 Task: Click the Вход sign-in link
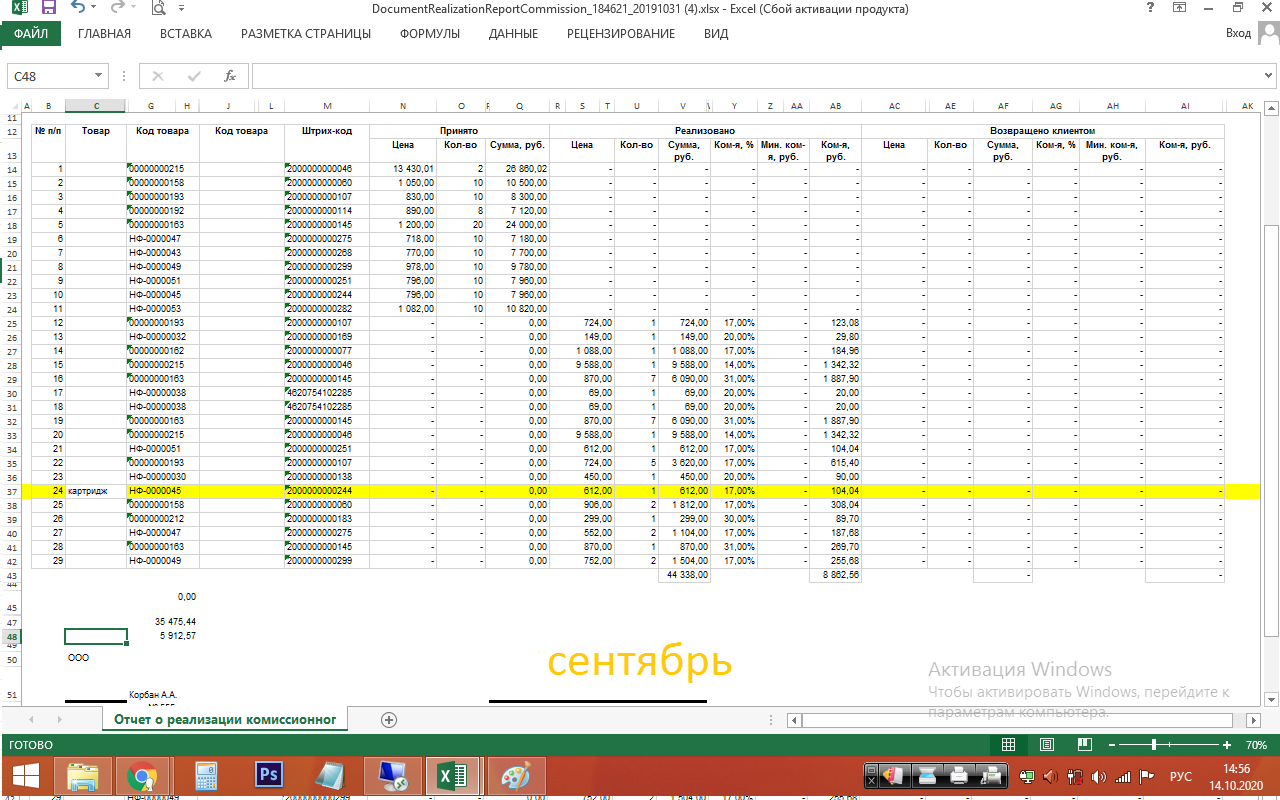(1238, 33)
